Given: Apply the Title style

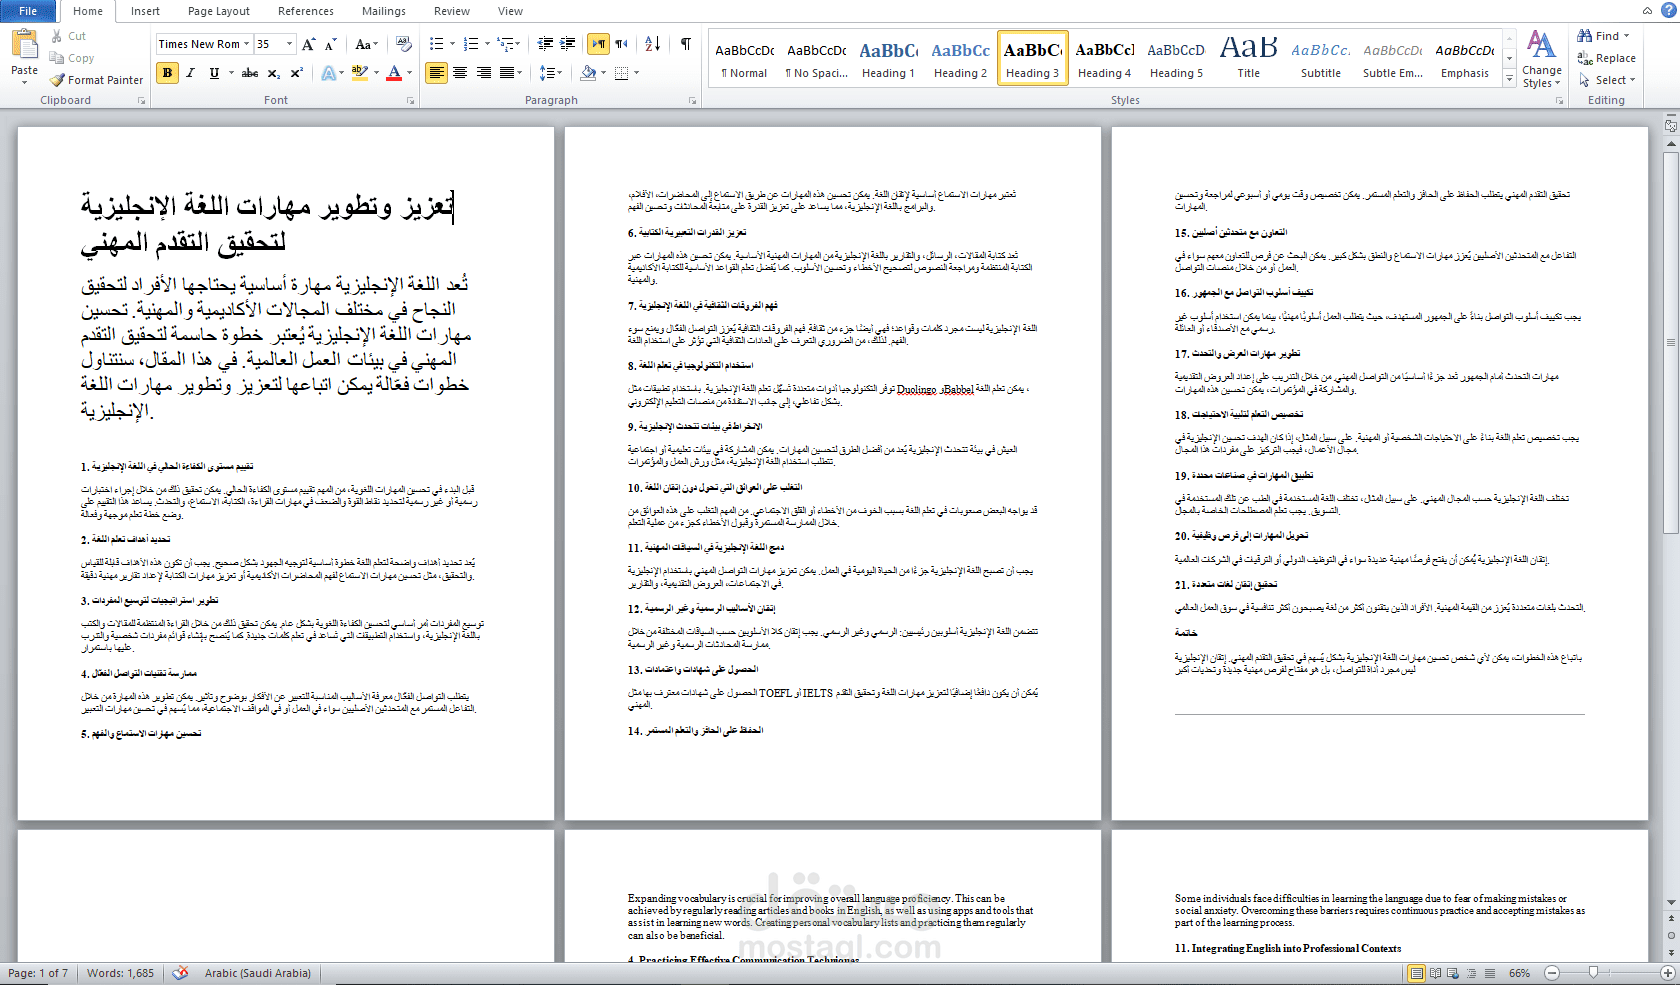Looking at the screenshot, I should pyautogui.click(x=1249, y=59).
